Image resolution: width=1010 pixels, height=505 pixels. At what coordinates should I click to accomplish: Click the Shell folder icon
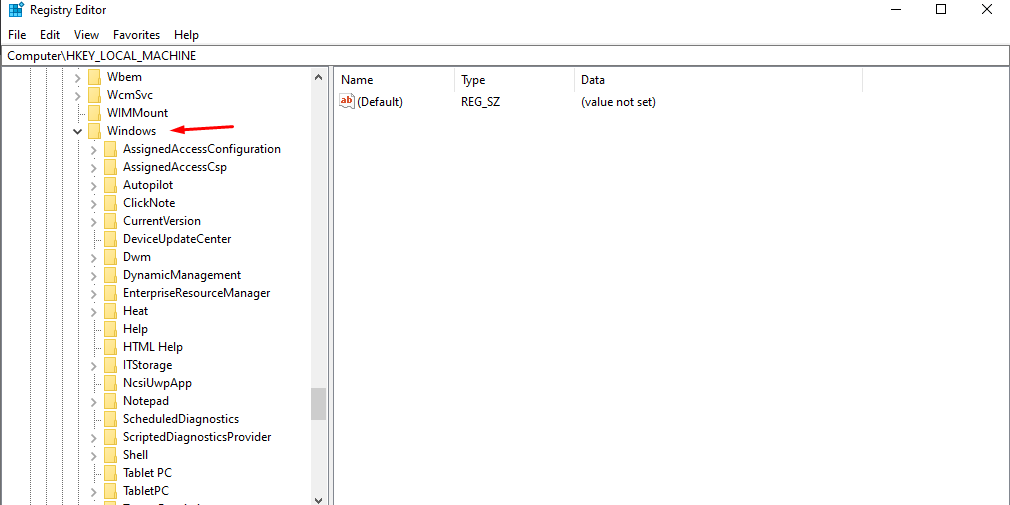pyautogui.click(x=111, y=456)
